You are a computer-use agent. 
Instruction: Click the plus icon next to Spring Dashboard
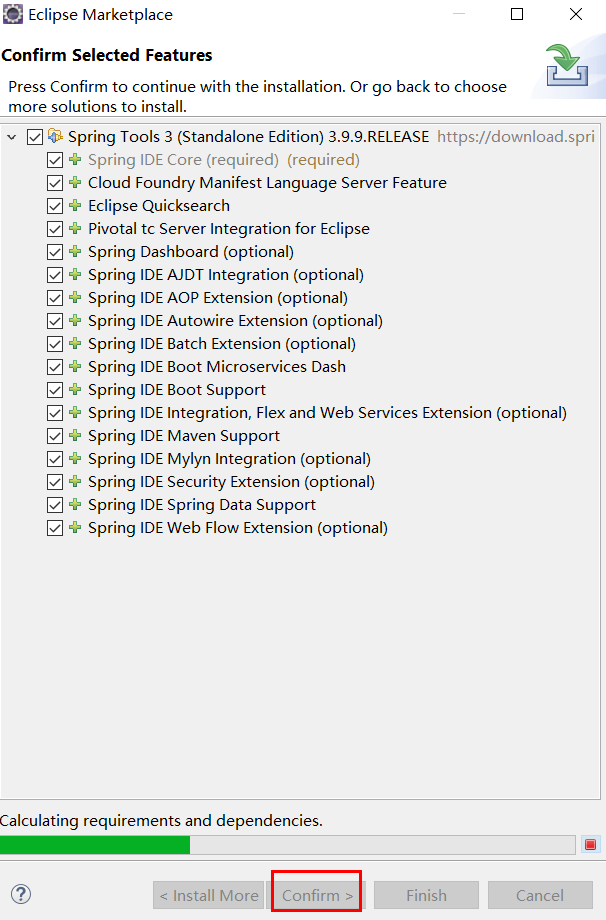pyautogui.click(x=75, y=251)
